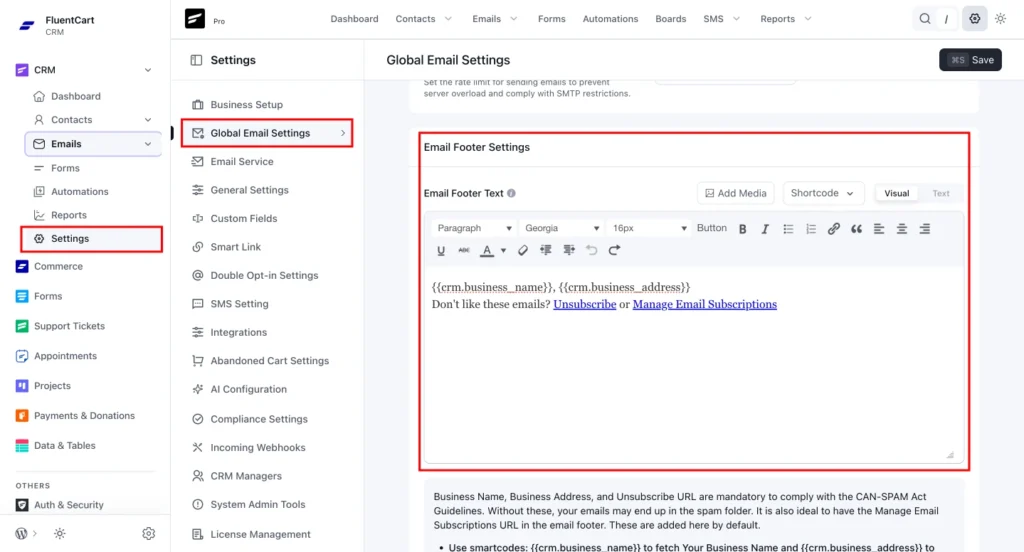Switch editor to Visual tab
Screen dimensions: 1024x552
(896, 193)
